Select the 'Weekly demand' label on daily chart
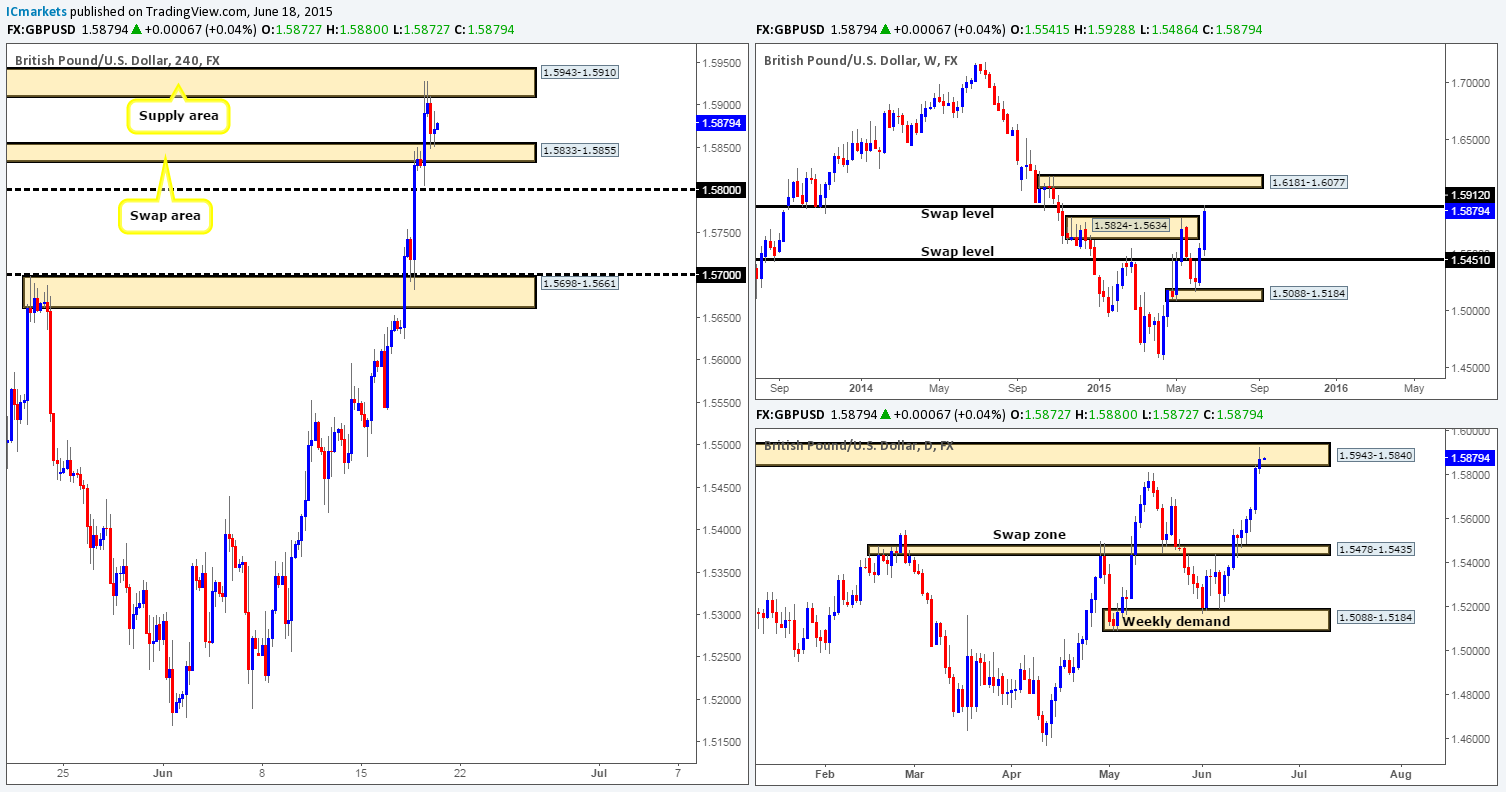The width and height of the screenshot is (1506, 792). [1176, 621]
